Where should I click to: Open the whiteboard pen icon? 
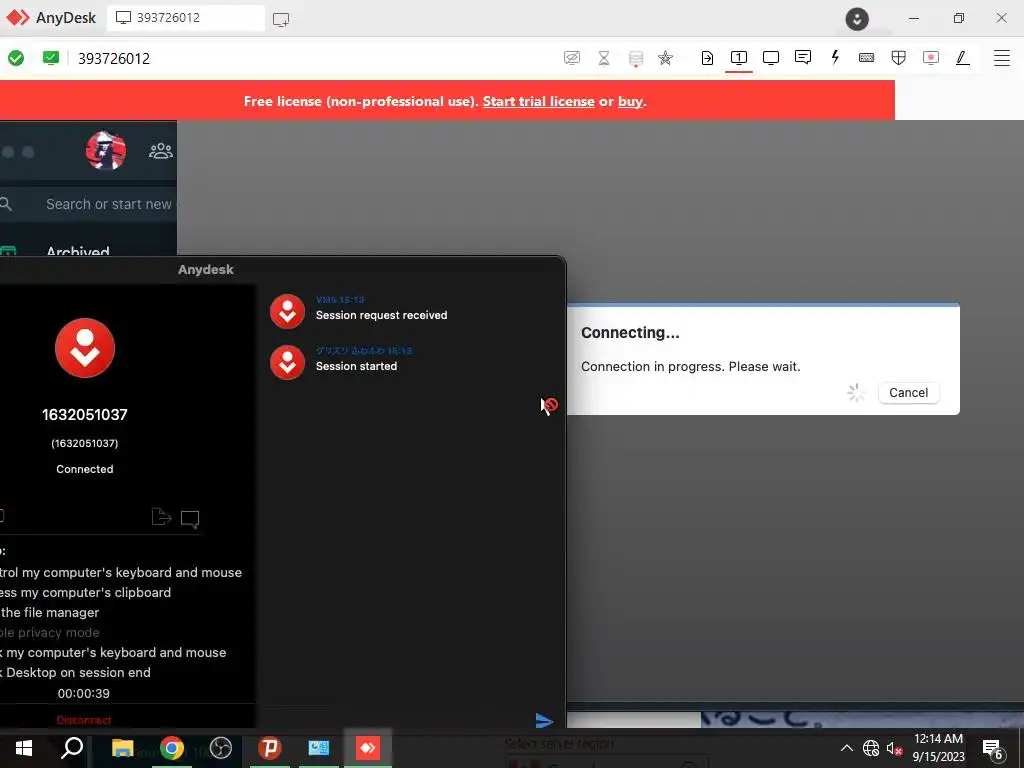(963, 58)
